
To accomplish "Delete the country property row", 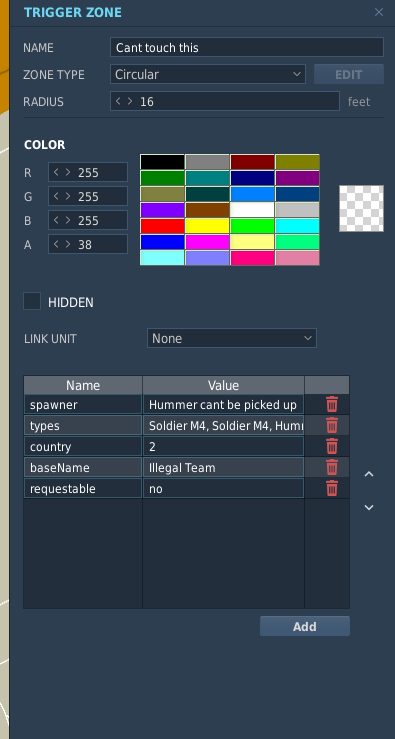I will coord(332,446).
